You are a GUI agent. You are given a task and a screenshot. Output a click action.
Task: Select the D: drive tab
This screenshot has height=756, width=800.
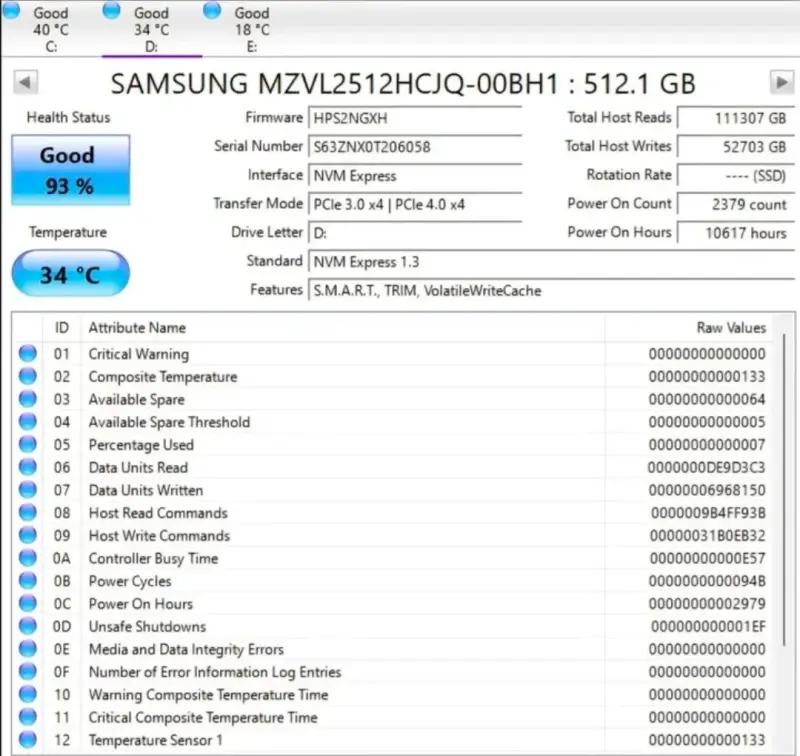coord(152,28)
